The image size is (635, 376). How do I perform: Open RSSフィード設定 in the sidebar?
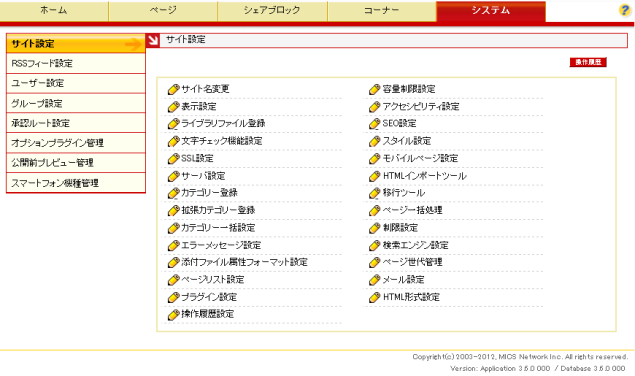coord(76,64)
